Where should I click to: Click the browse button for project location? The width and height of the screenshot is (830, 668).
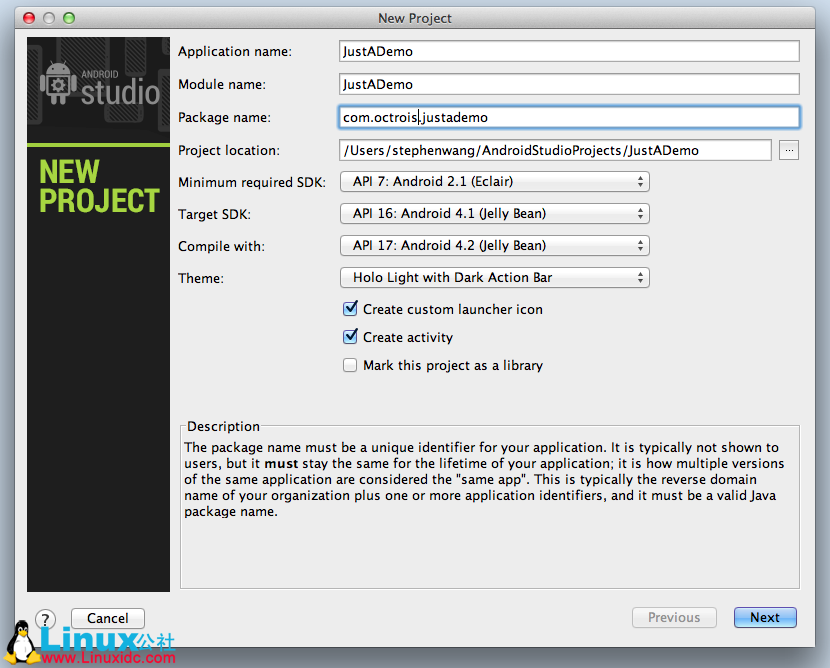point(789,150)
